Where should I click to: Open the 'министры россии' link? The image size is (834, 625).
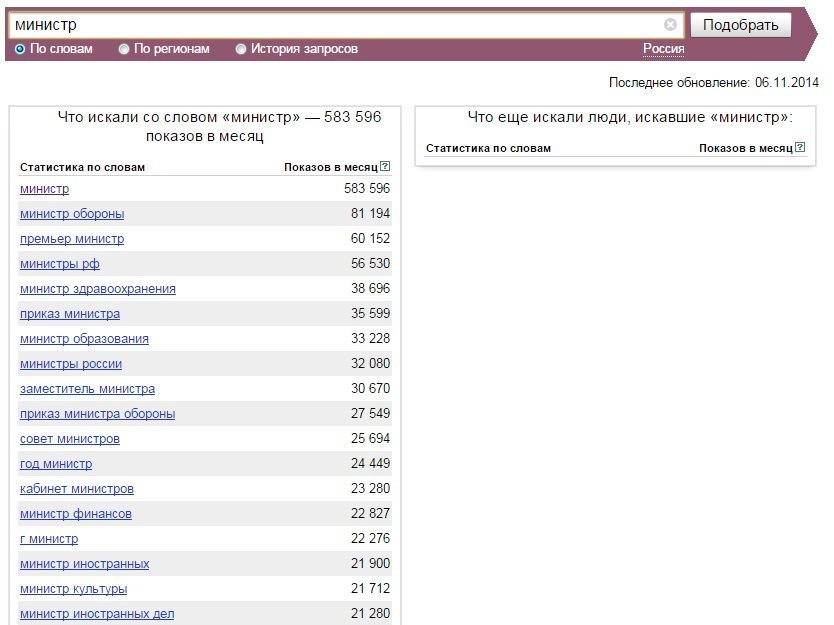[71, 364]
